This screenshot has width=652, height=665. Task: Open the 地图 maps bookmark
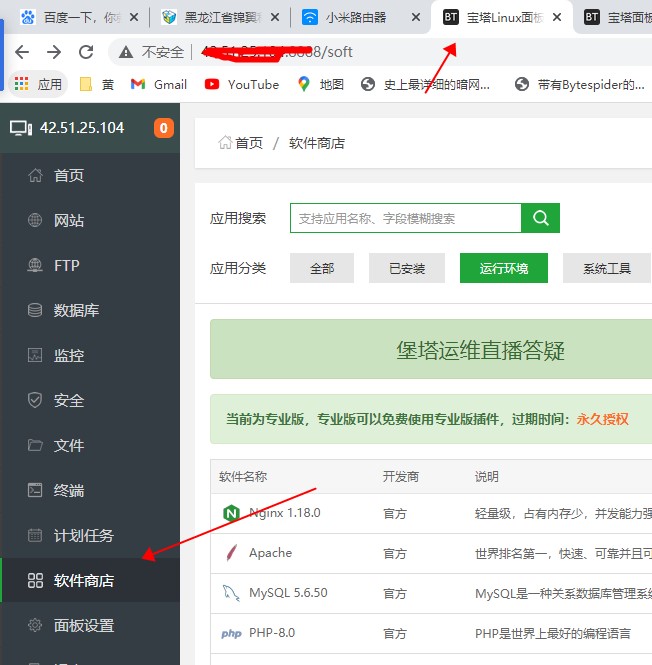tap(320, 84)
